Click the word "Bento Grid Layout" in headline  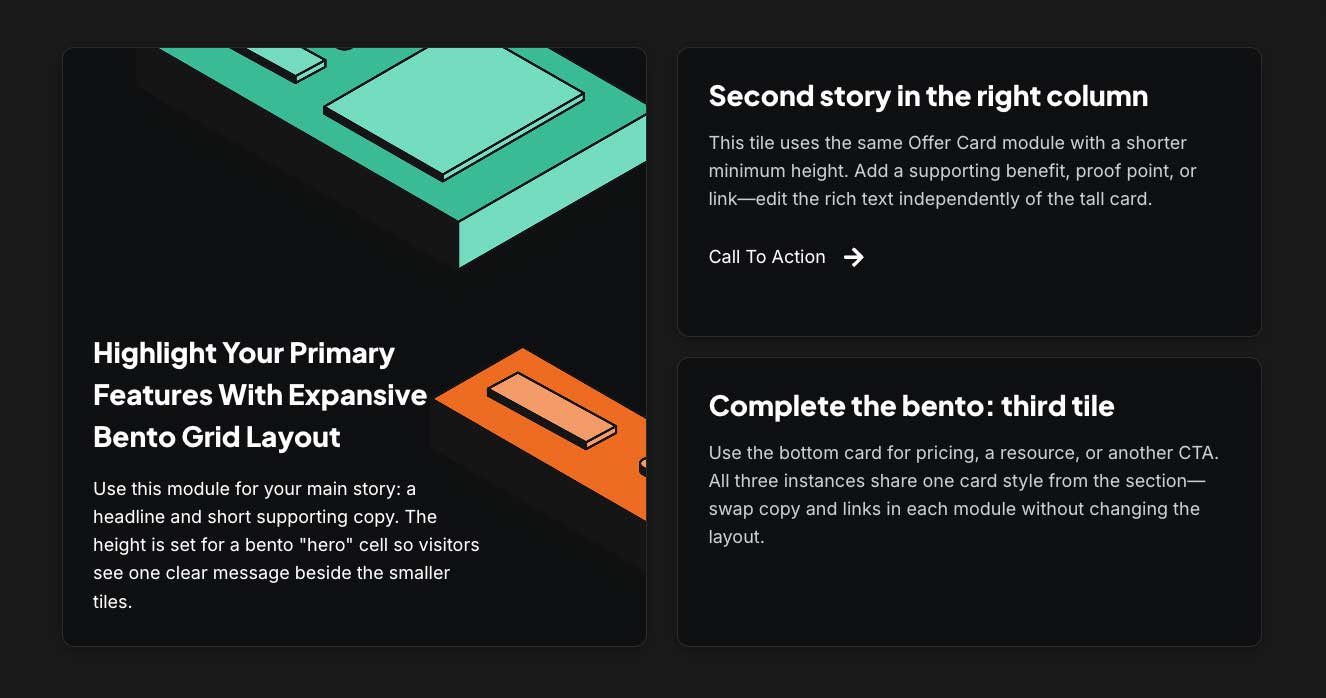coord(217,437)
